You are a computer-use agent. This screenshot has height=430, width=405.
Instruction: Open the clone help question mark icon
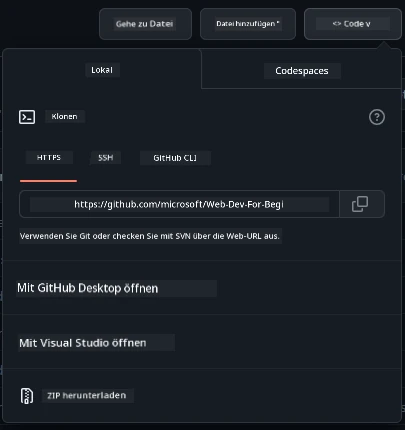pos(377,117)
